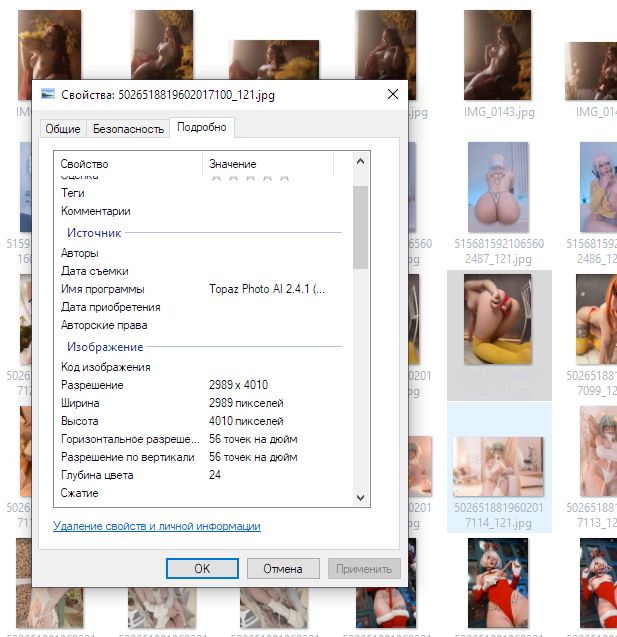Select the Код изображения property row
617x637 pixels.
tap(201, 367)
